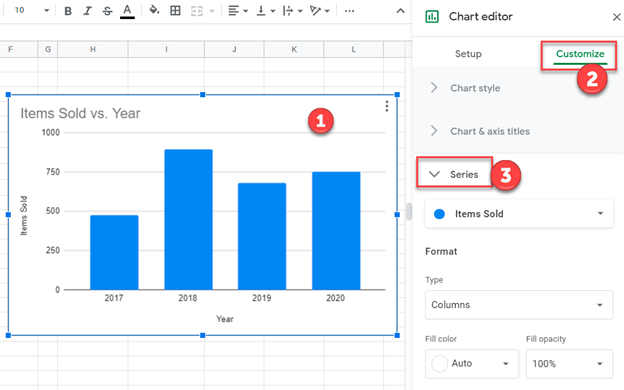Image resolution: width=624 pixels, height=390 pixels.
Task: Close the Chart editor panel
Action: click(616, 17)
